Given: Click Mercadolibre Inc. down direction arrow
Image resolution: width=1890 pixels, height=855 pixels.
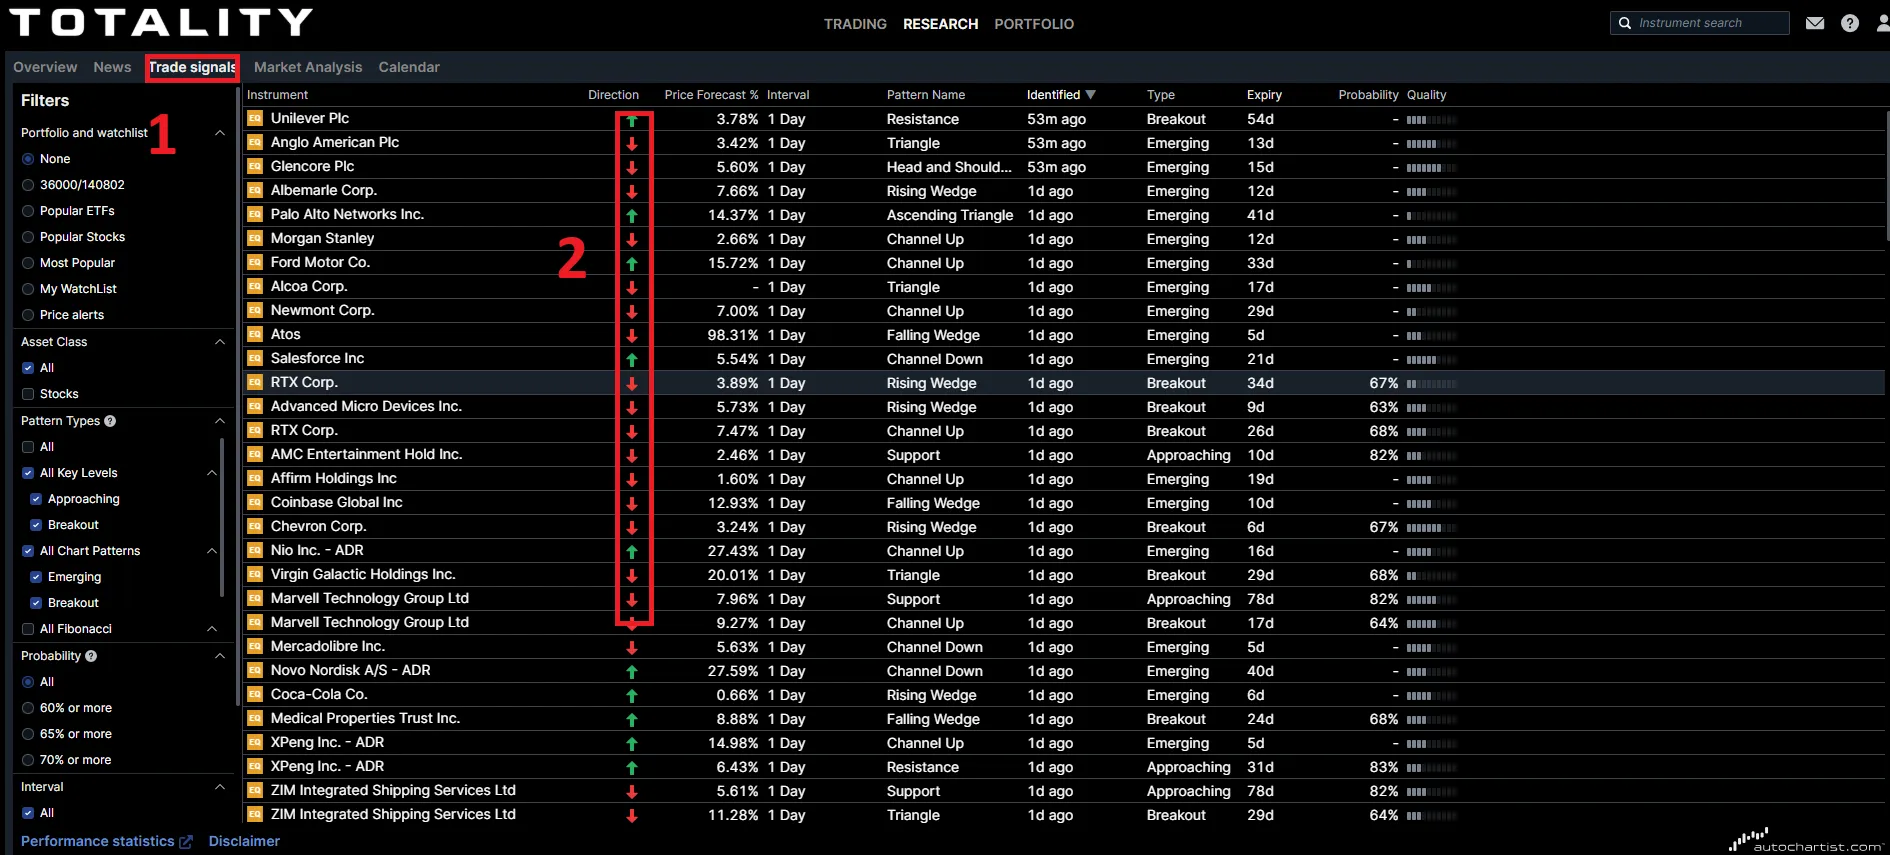Looking at the screenshot, I should (632, 647).
